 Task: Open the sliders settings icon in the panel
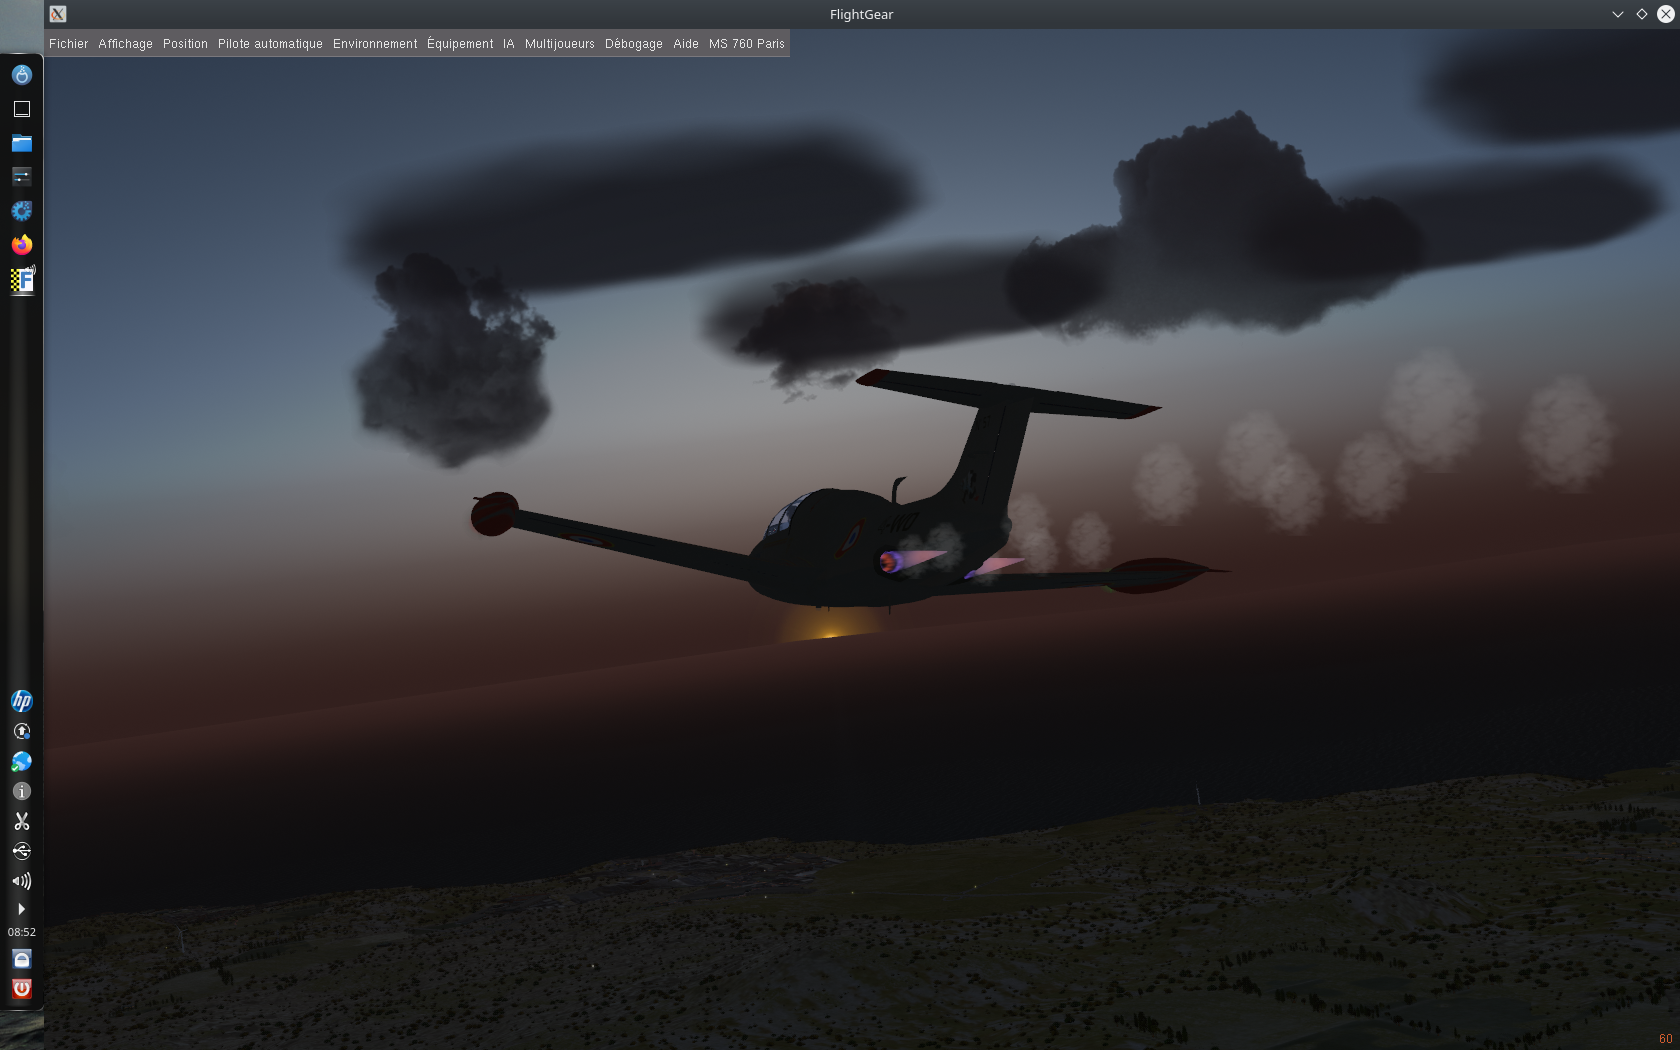pyautogui.click(x=22, y=177)
